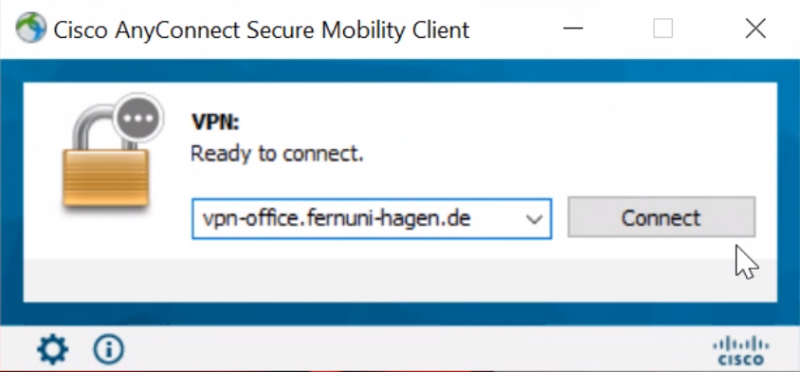Click the window title text
Viewport: 800px width, 372px height.
261,30
